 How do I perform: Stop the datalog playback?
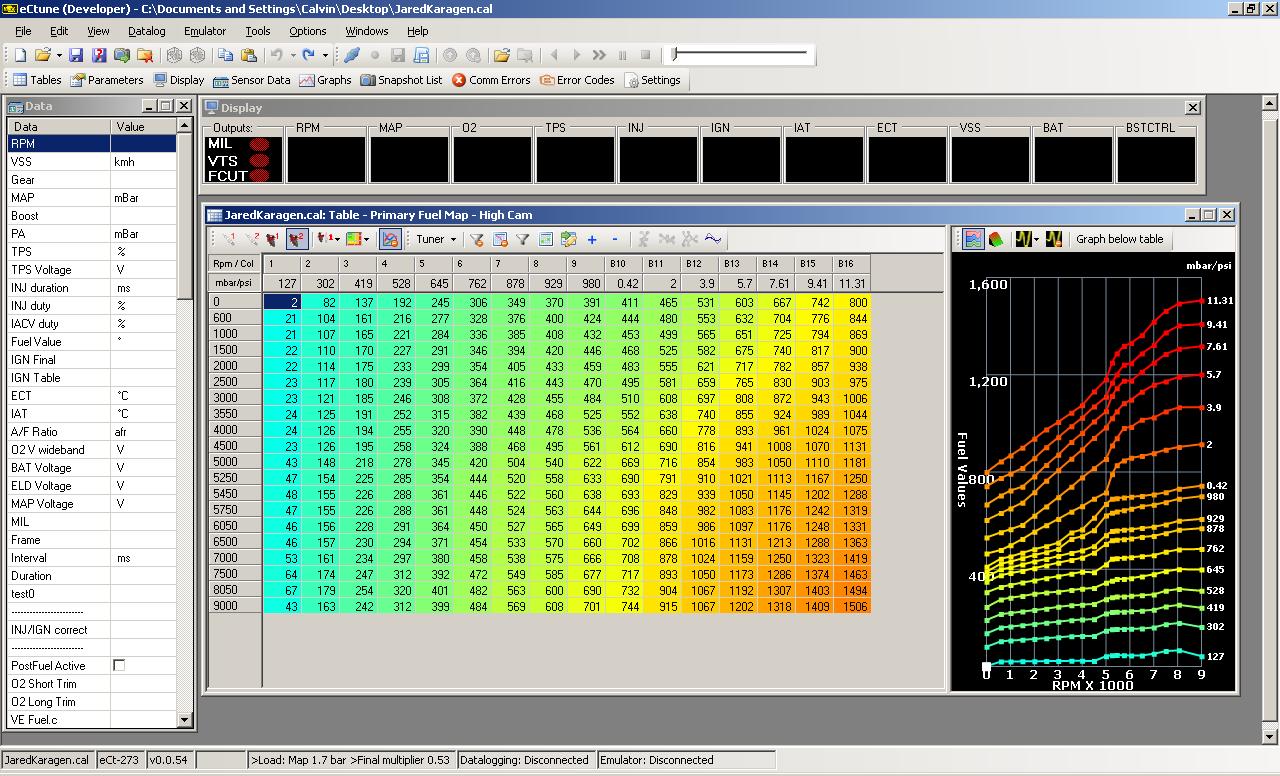[645, 55]
